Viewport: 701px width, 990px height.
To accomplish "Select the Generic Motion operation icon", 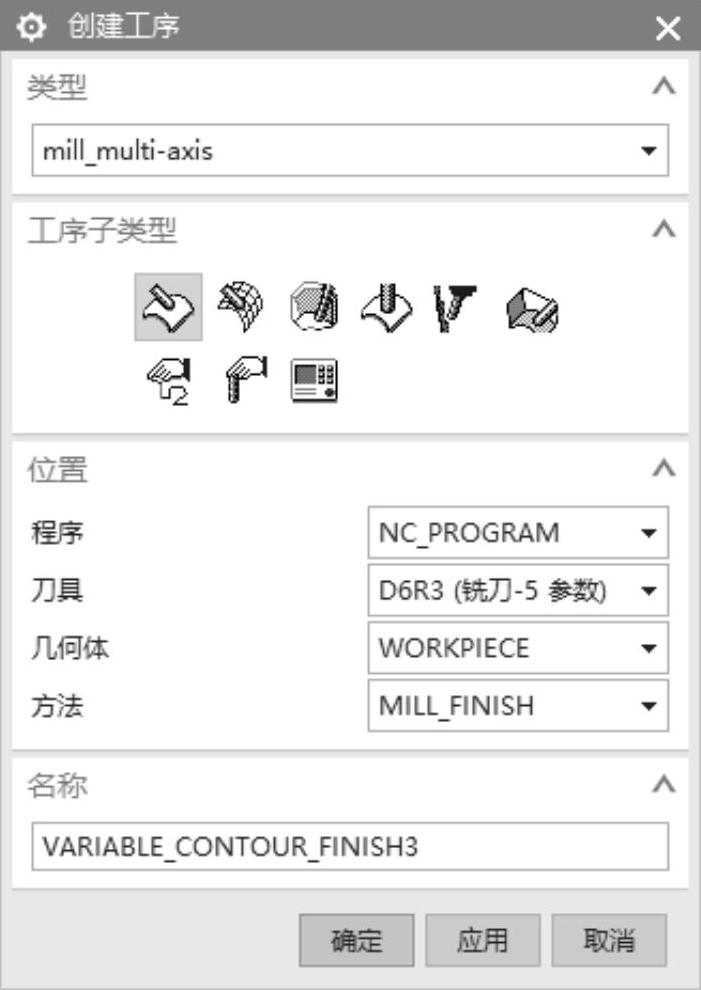I will click(x=168, y=381).
